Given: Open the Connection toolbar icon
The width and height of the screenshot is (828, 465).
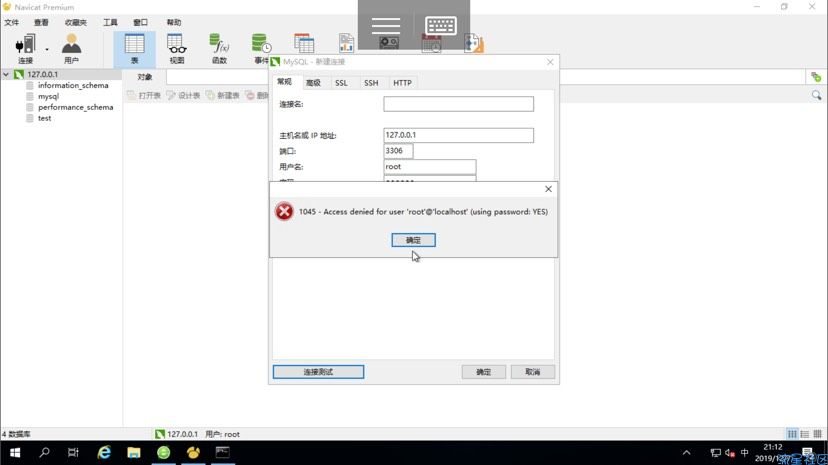Looking at the screenshot, I should [25, 49].
